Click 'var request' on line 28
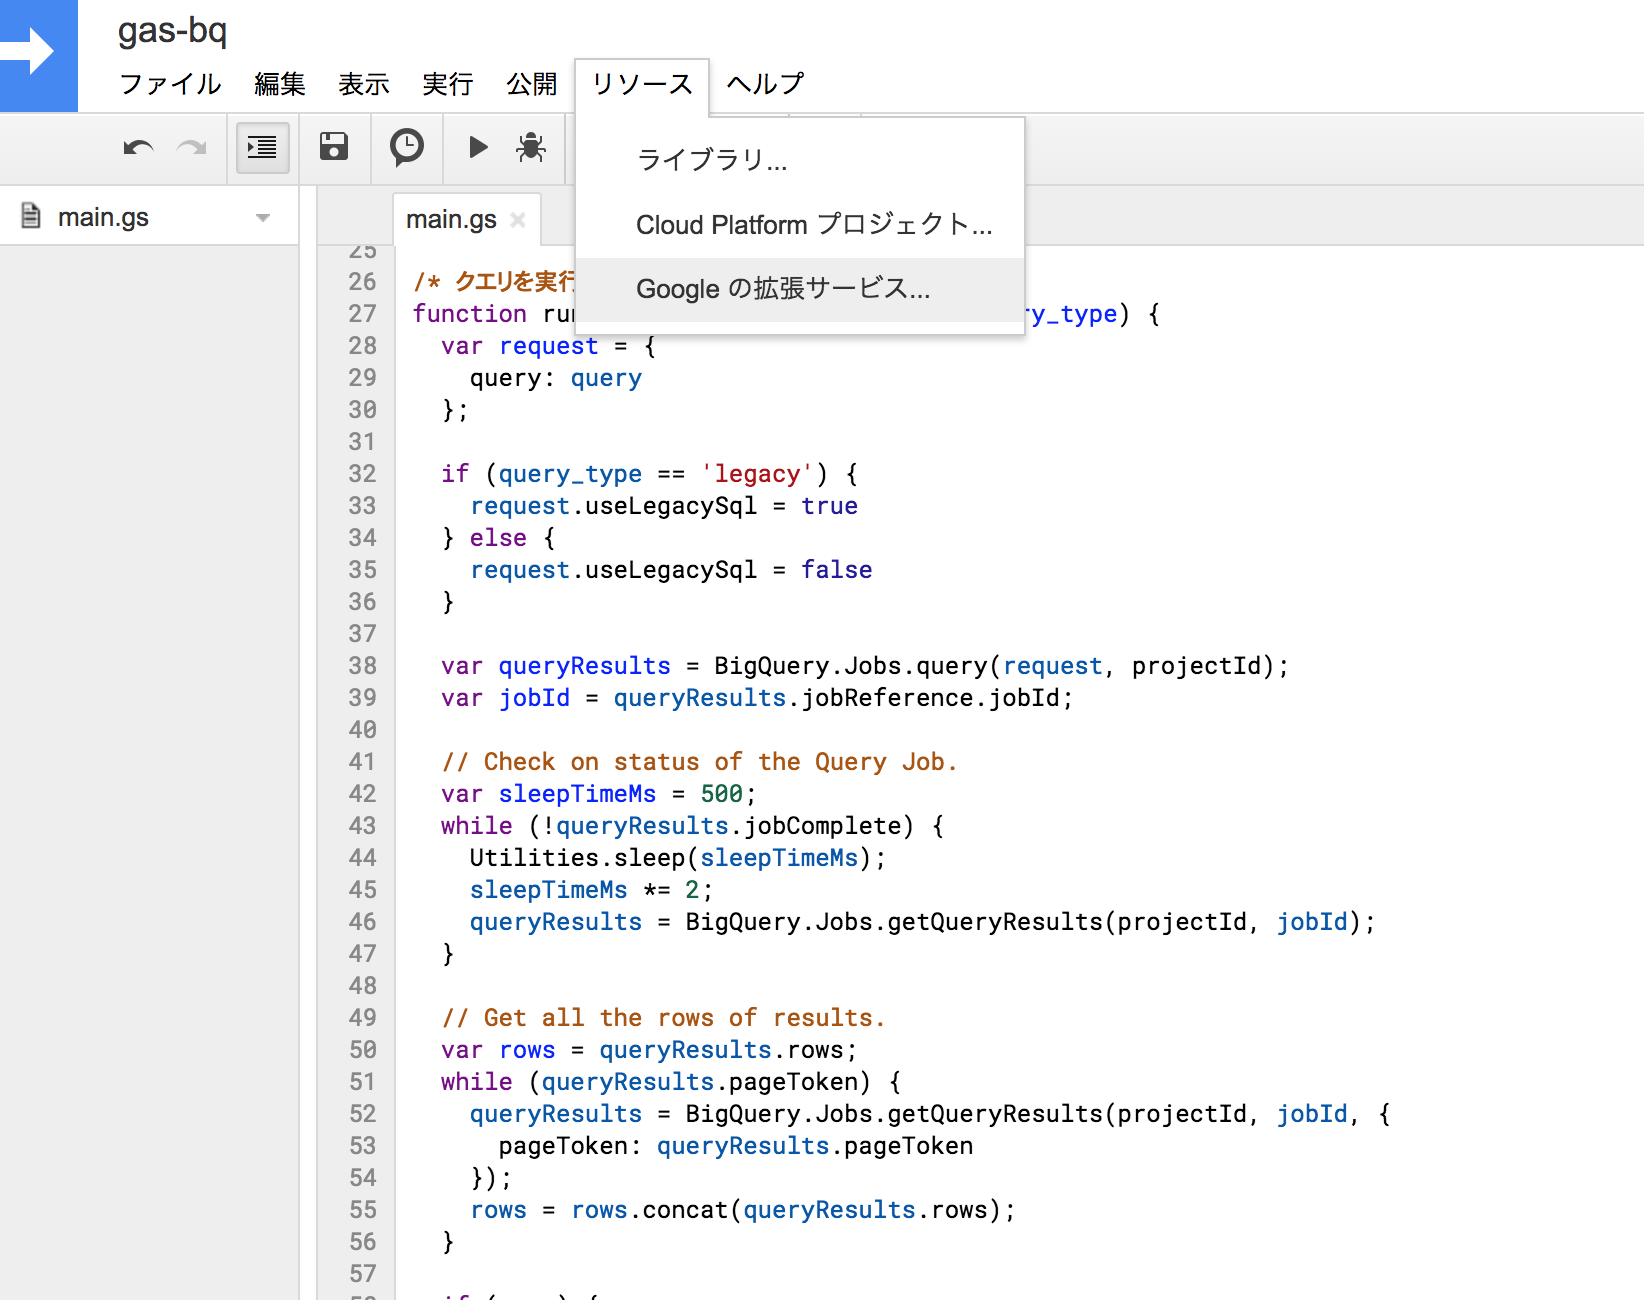Image resolution: width=1644 pixels, height=1300 pixels. (519, 346)
